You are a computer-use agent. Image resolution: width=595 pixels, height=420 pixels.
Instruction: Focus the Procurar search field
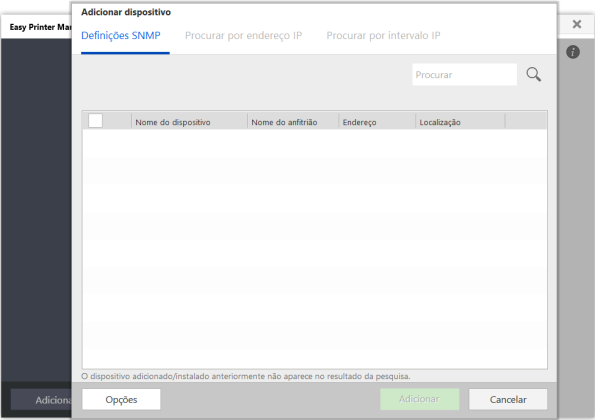pyautogui.click(x=464, y=75)
